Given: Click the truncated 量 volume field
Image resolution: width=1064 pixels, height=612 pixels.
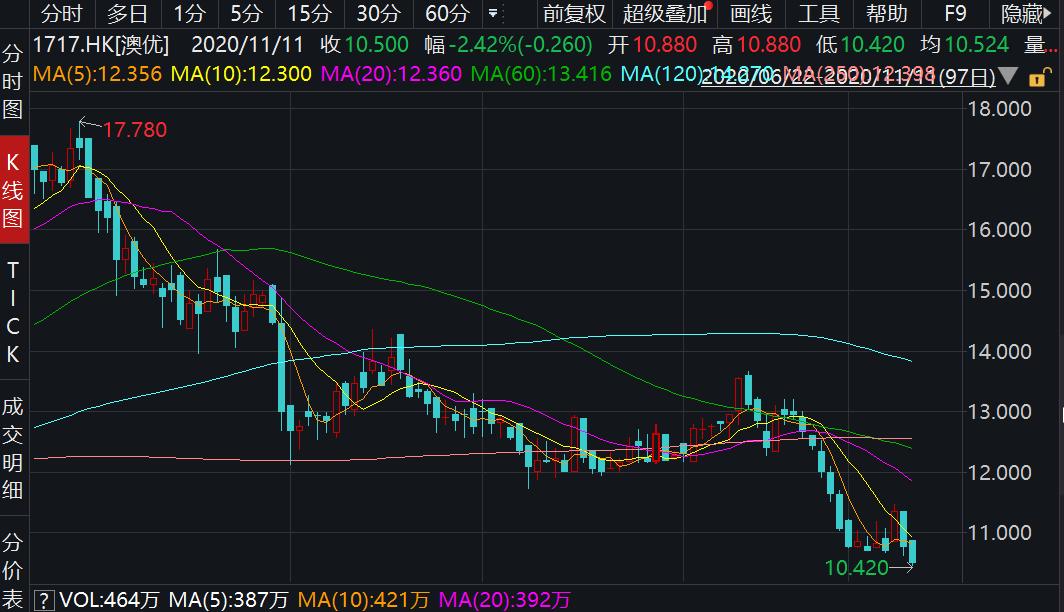Looking at the screenshot, I should pos(1040,45).
